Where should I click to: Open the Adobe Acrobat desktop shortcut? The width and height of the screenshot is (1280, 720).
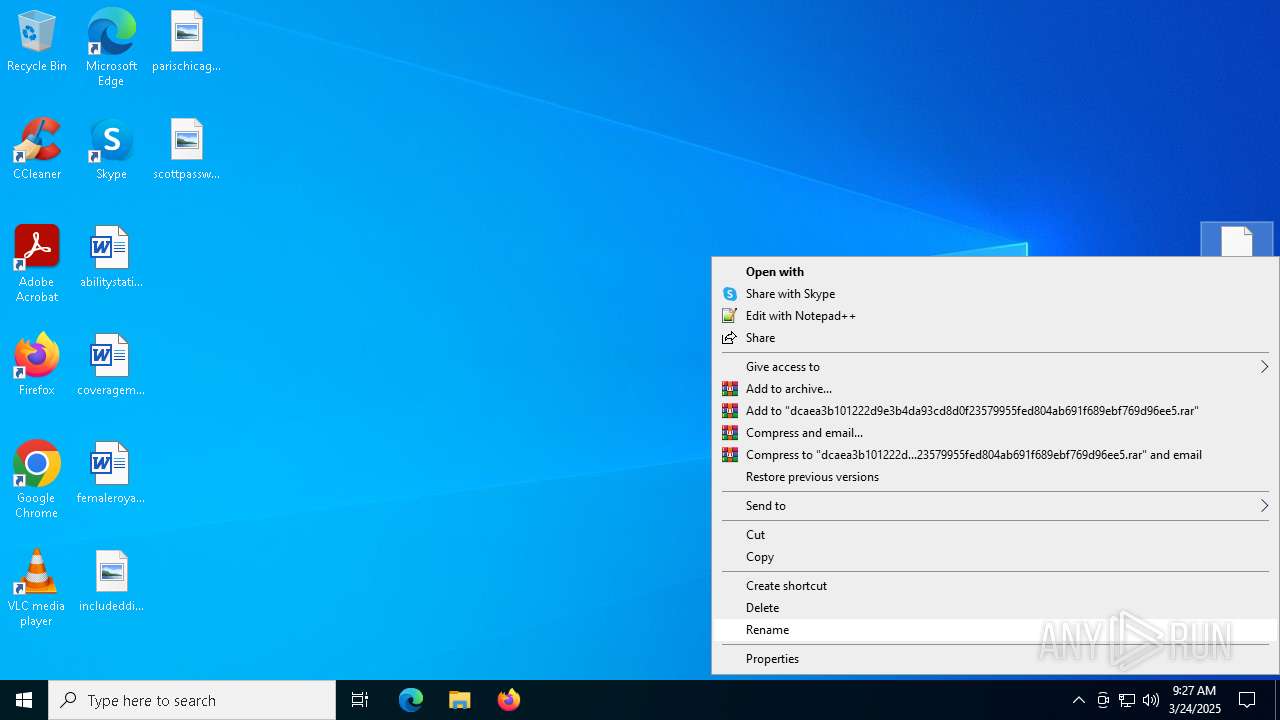click(37, 264)
